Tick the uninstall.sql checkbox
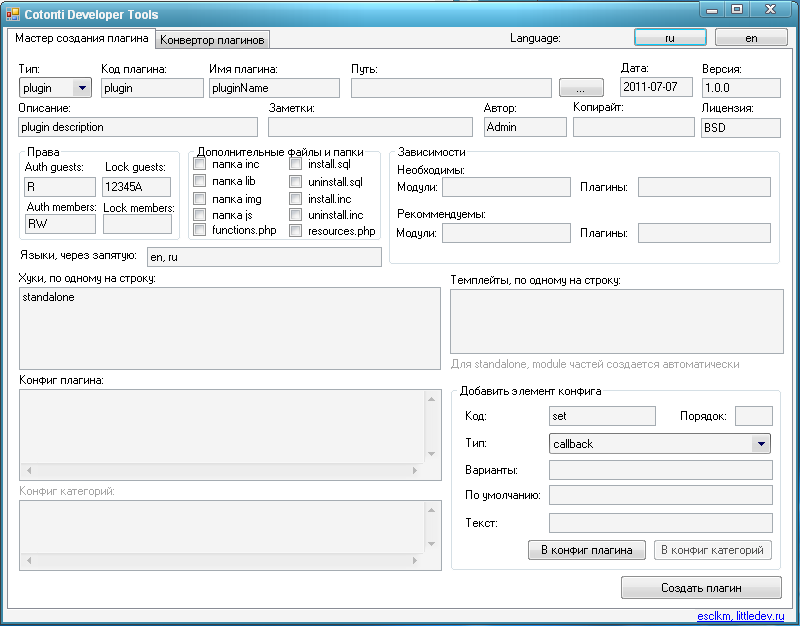 (x=295, y=181)
